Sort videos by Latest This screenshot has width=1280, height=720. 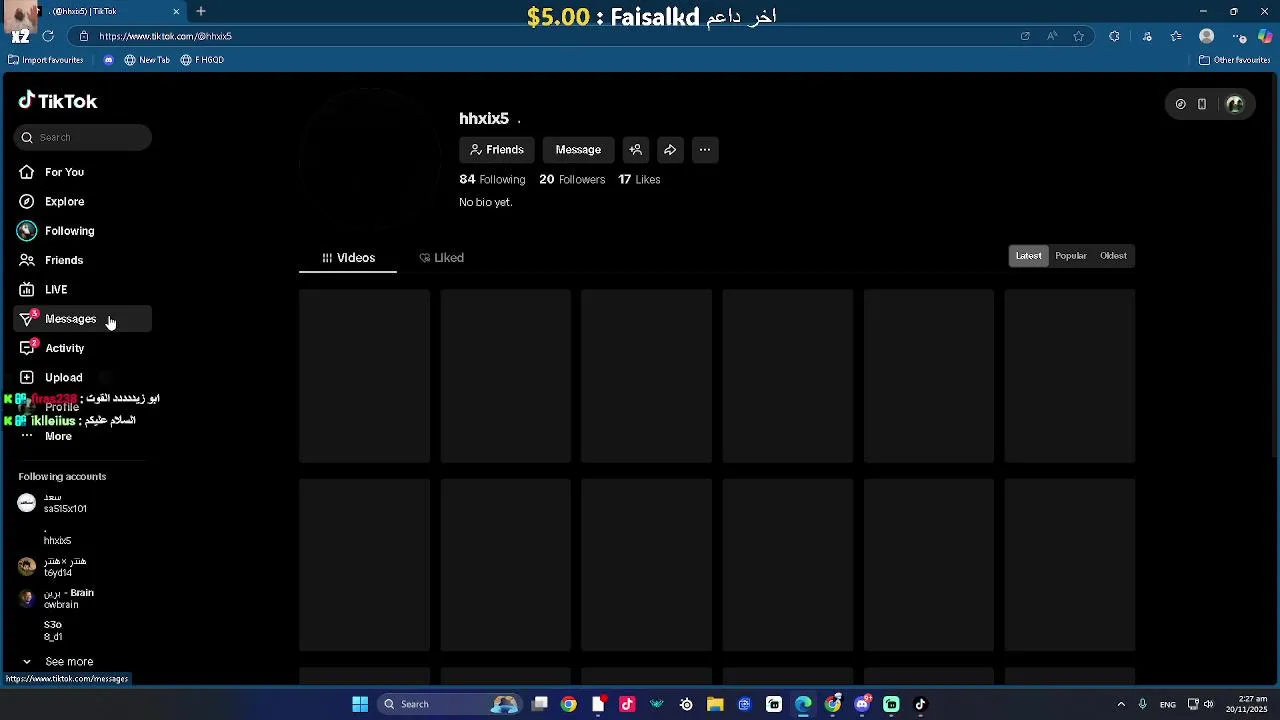point(1028,256)
